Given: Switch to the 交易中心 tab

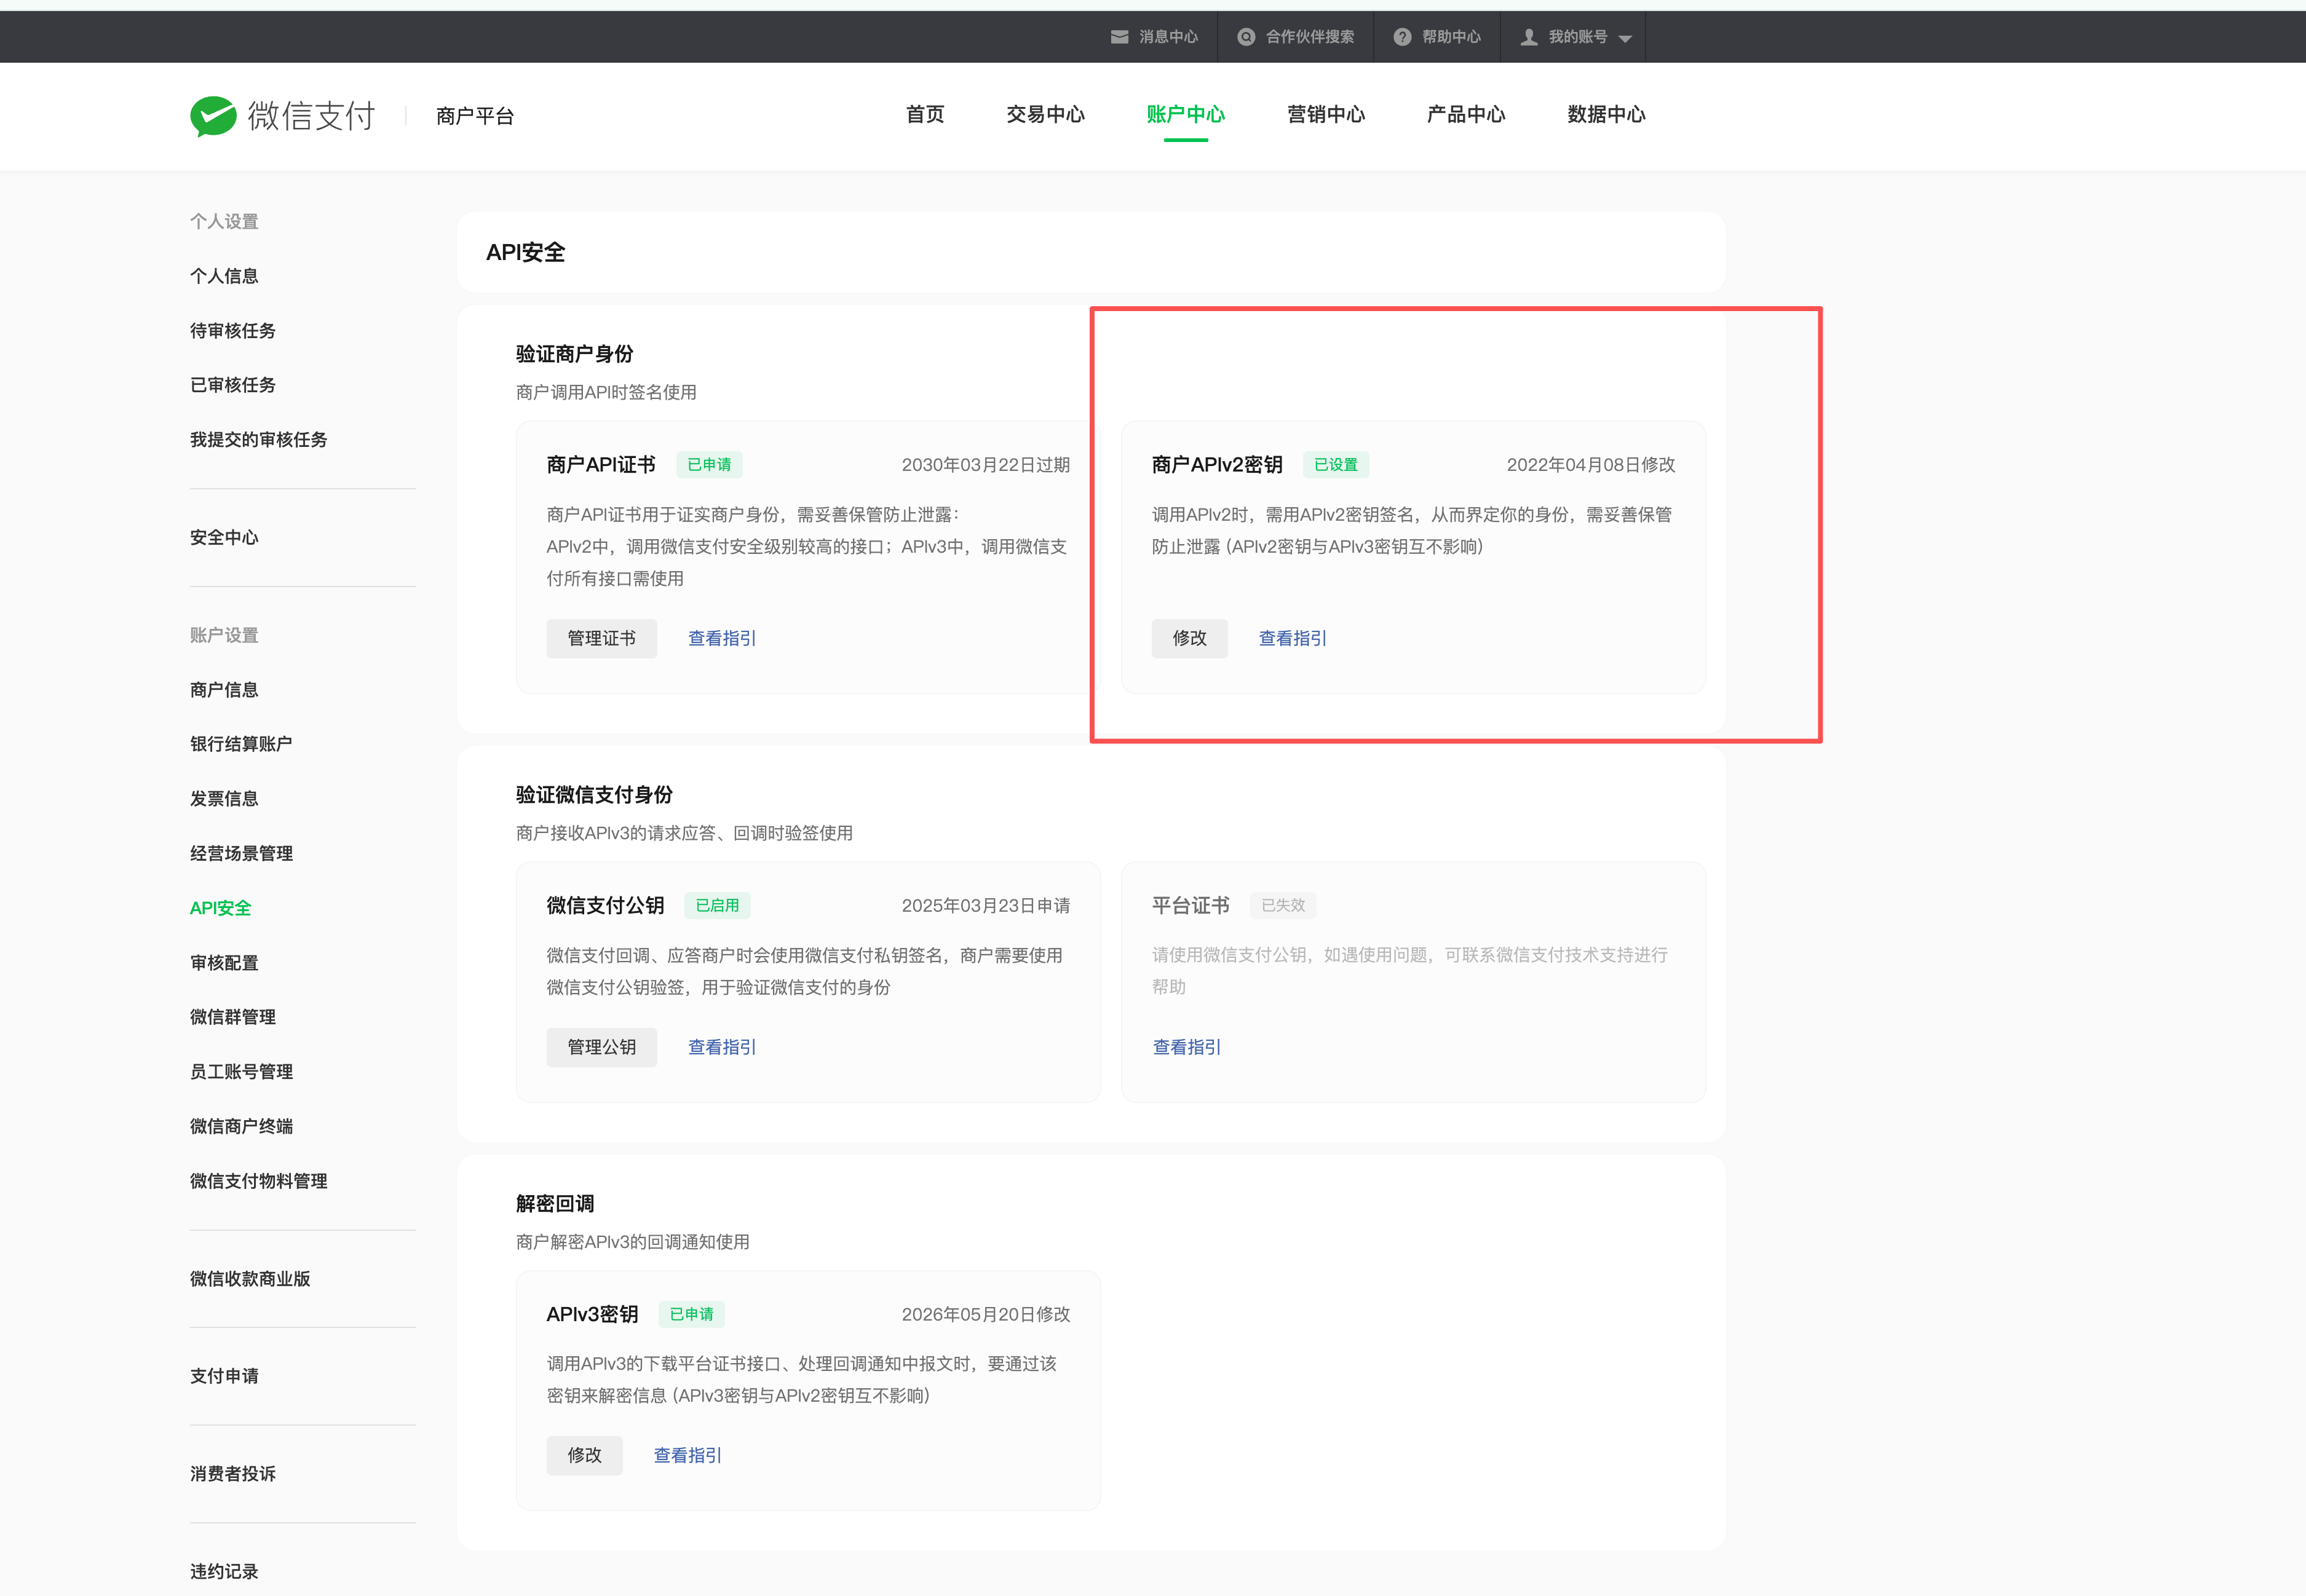Looking at the screenshot, I should click(1045, 114).
